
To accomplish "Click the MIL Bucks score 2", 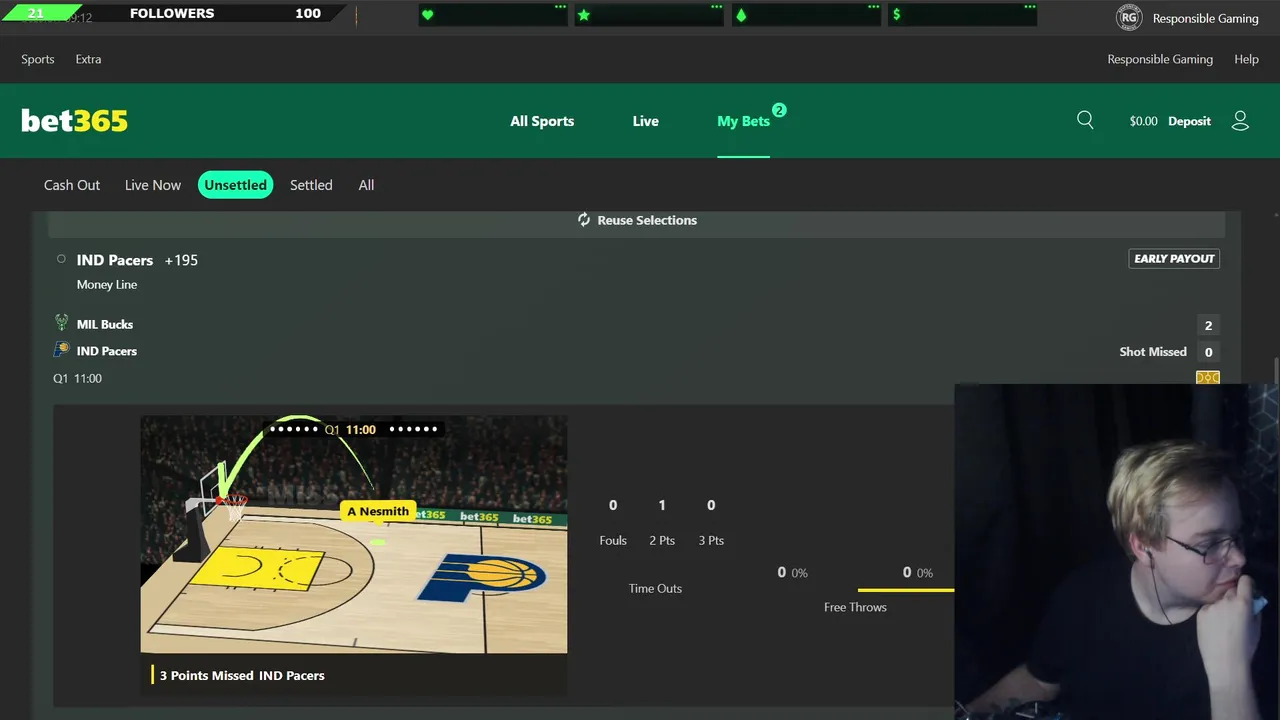I will [x=1208, y=325].
